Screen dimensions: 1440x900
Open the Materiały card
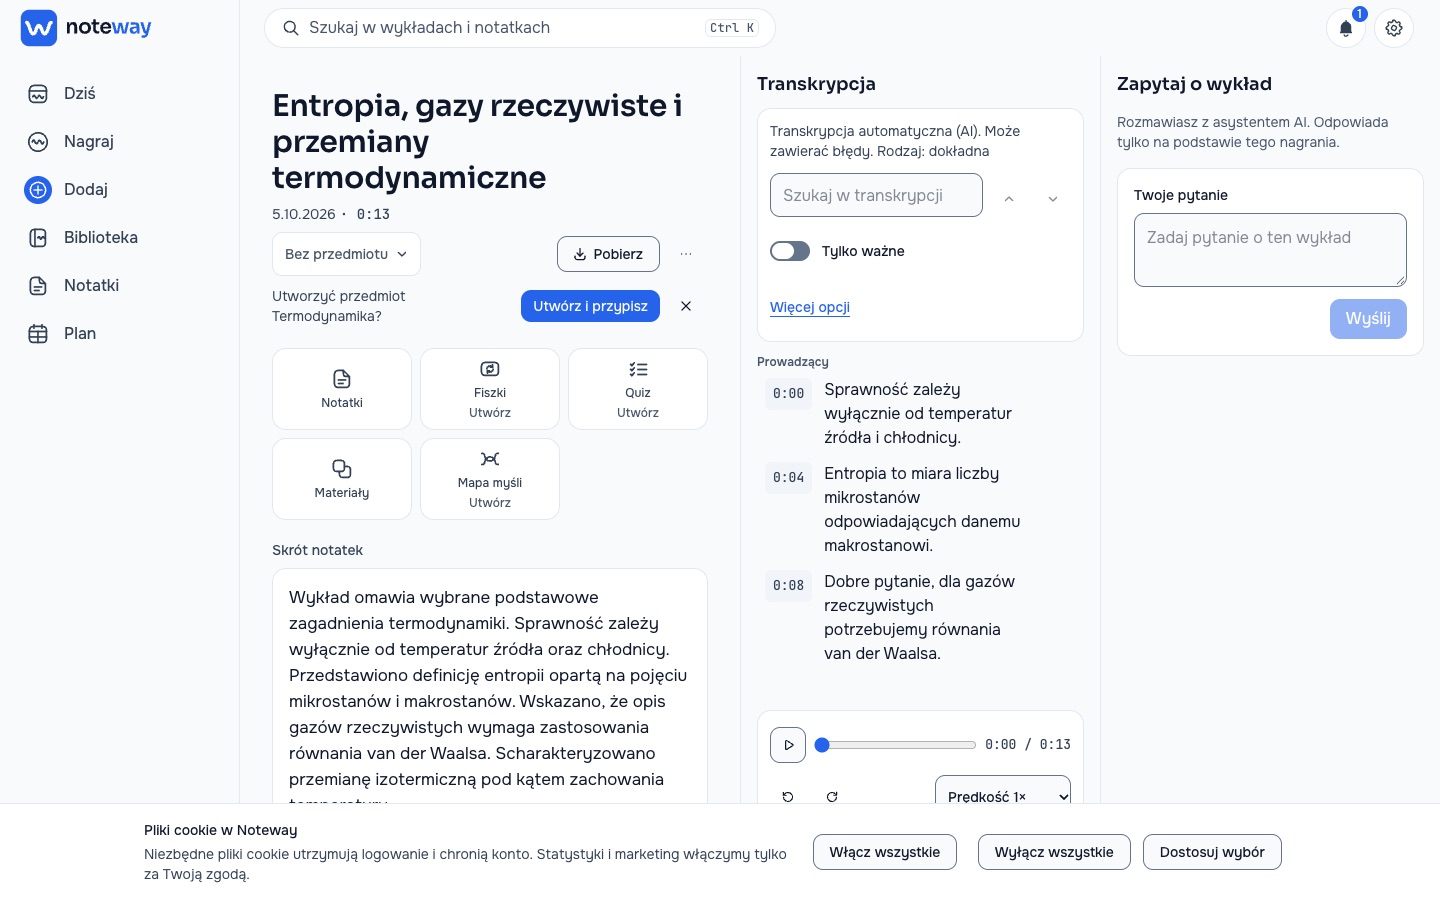[x=342, y=479]
